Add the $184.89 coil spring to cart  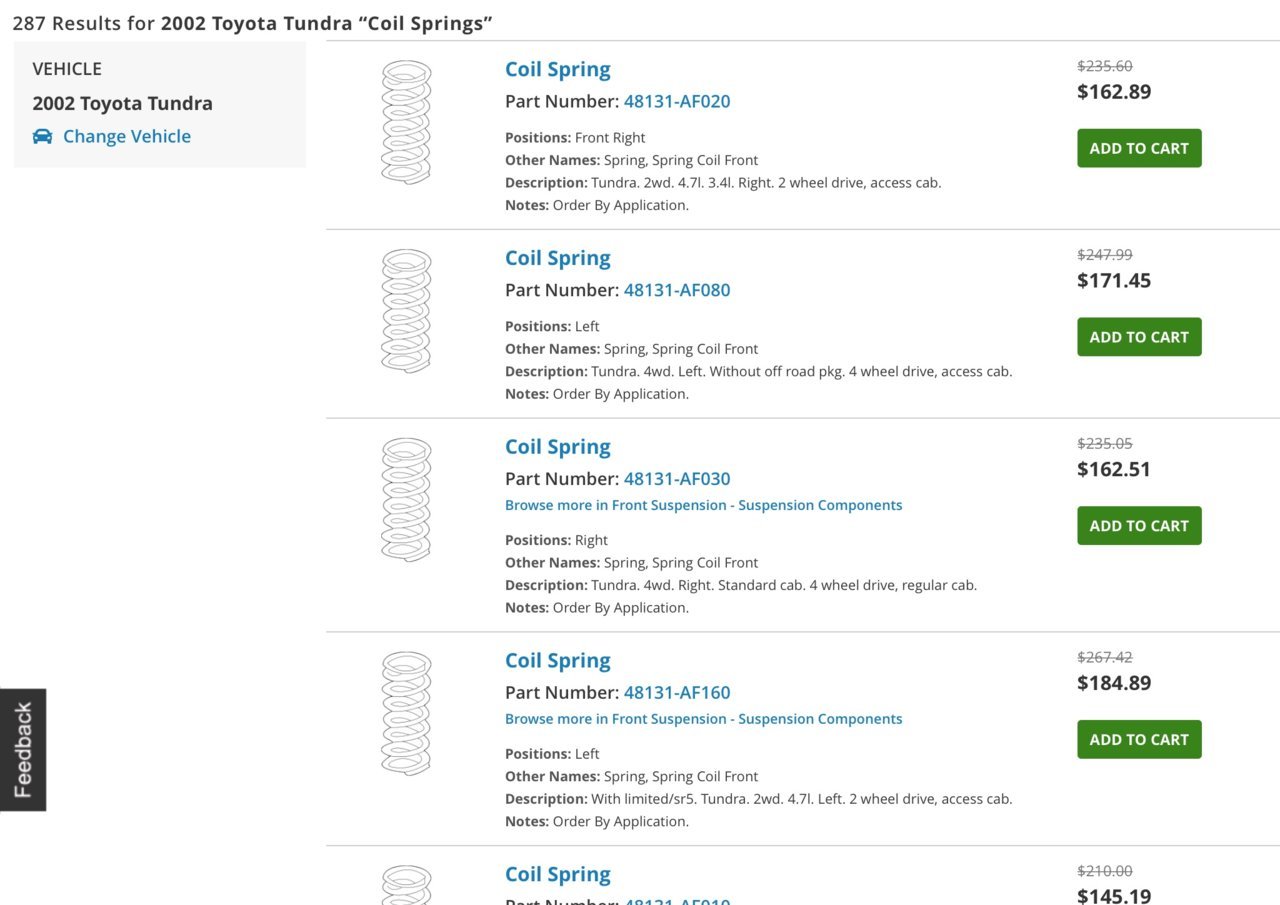1139,740
